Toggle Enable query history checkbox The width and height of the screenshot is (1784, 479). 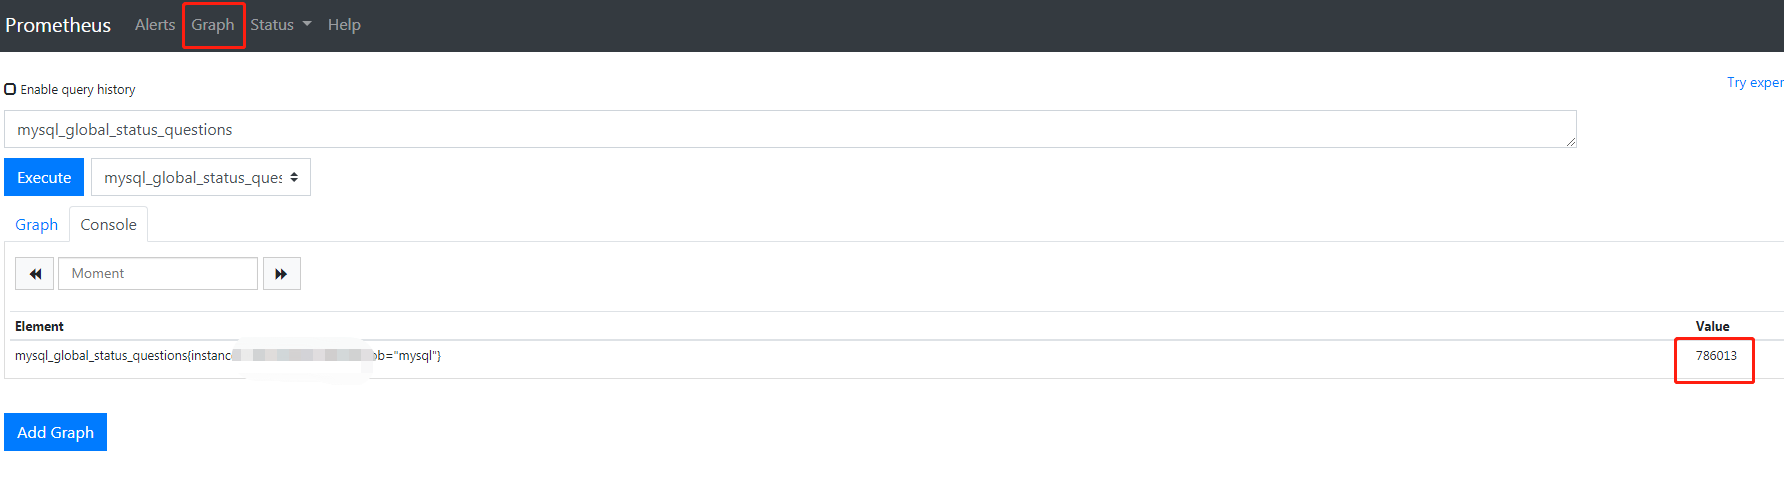10,89
